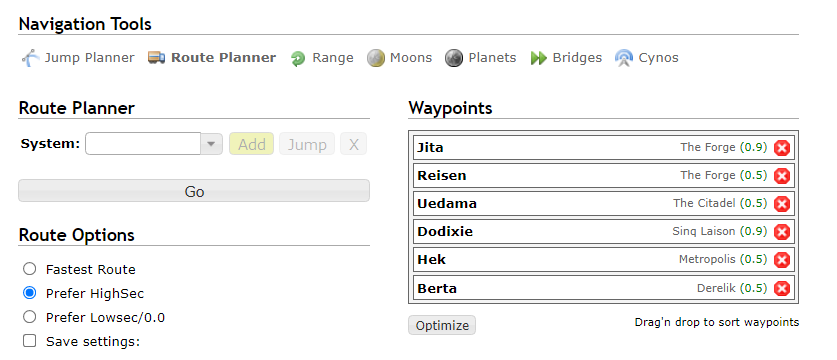837x360 pixels.
Task: Click the Add system button
Action: click(251, 144)
